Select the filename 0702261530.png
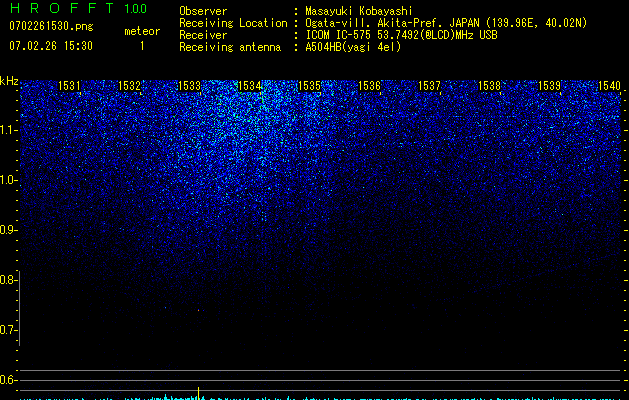The image size is (629, 400). tap(51, 27)
